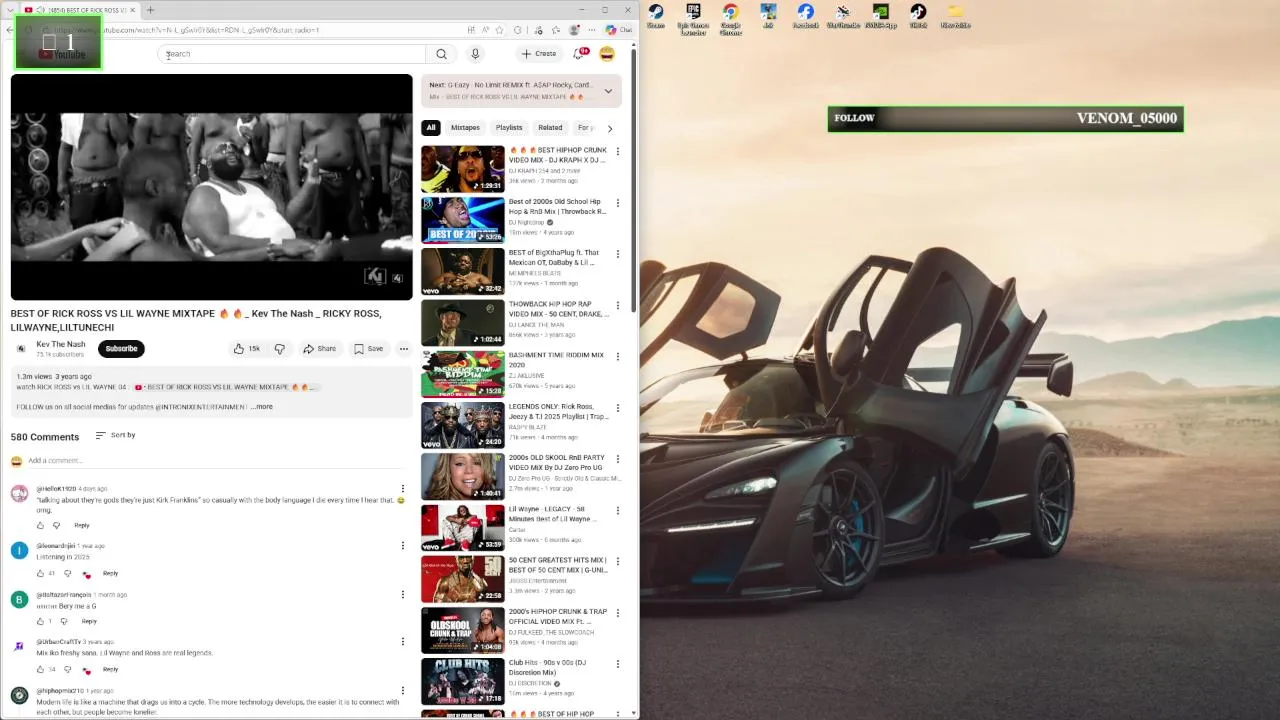Open comment options for @HelloK1920
This screenshot has height=720, width=1280.
403,489
